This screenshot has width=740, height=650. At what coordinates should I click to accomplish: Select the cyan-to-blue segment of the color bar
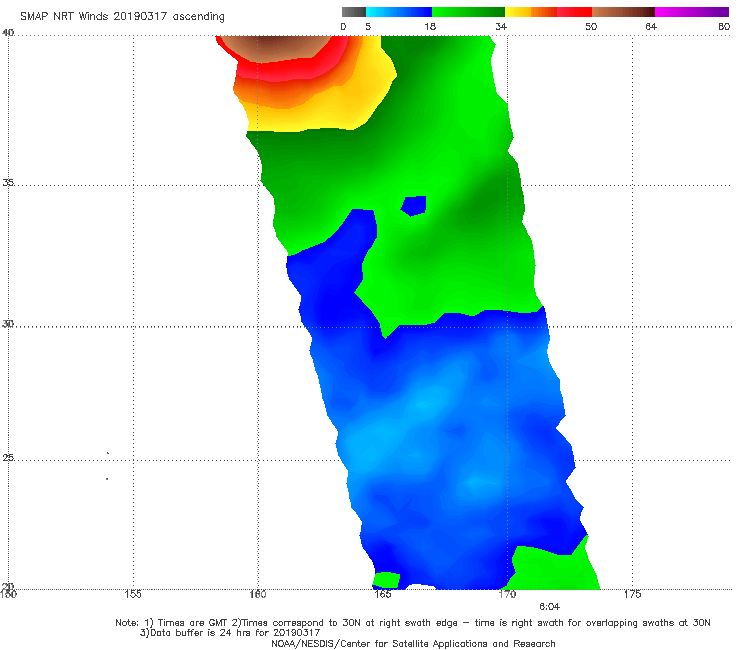[x=399, y=12]
